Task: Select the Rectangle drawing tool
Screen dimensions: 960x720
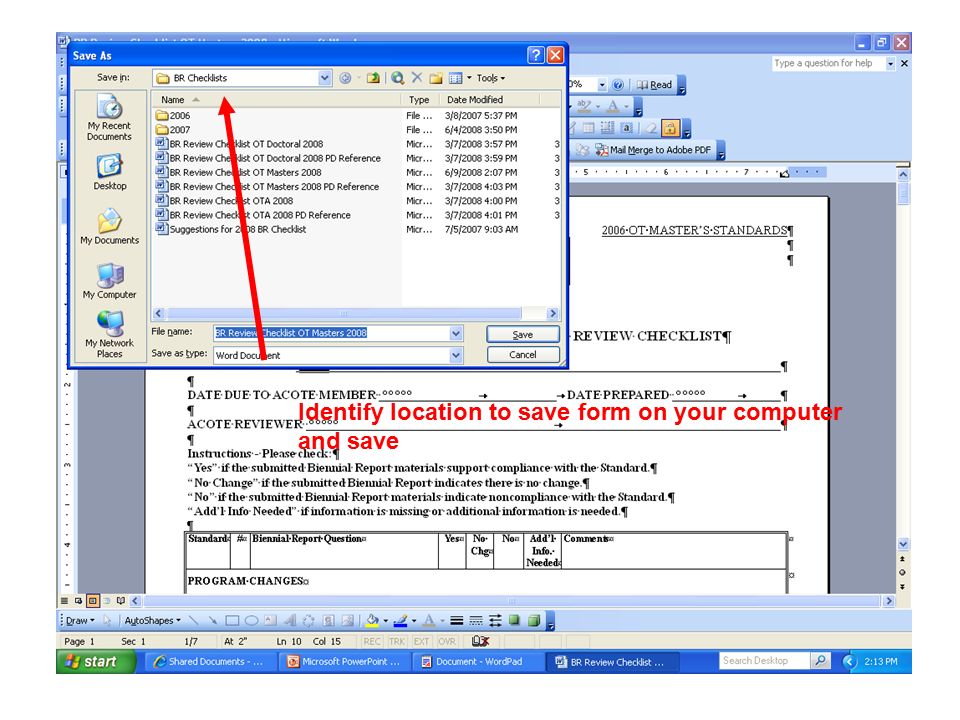Action: tap(232, 620)
